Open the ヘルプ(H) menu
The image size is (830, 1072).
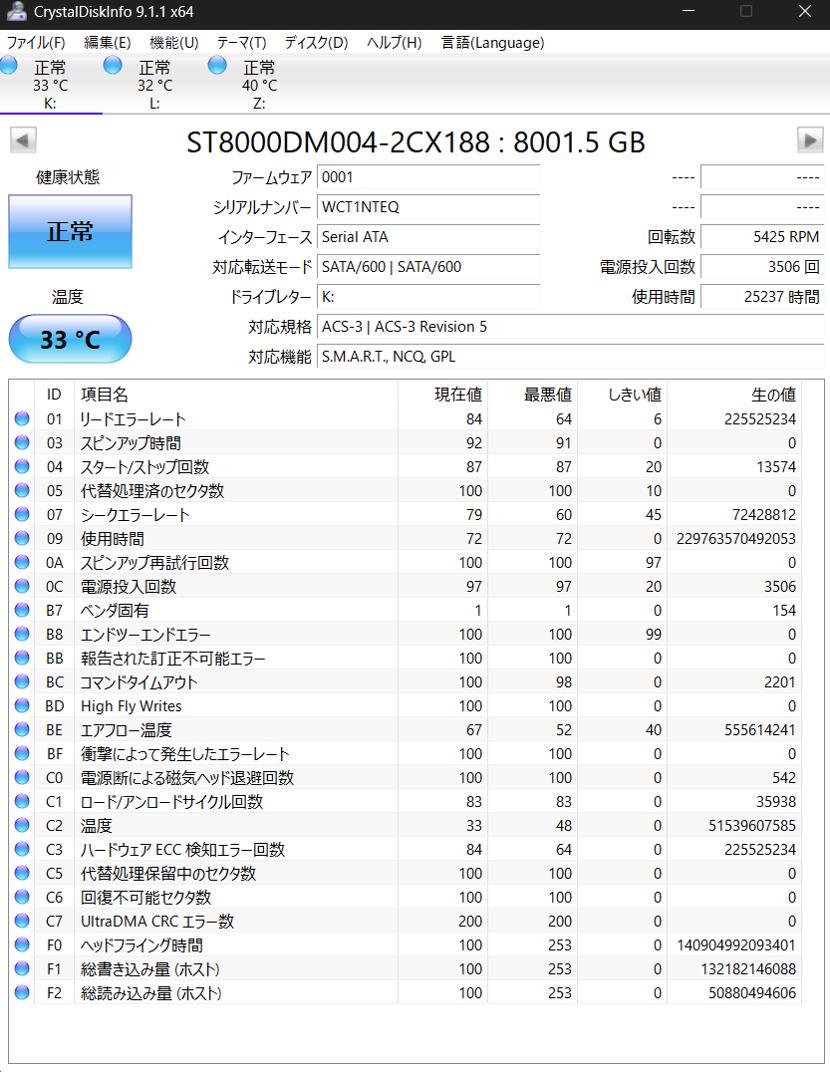point(394,42)
